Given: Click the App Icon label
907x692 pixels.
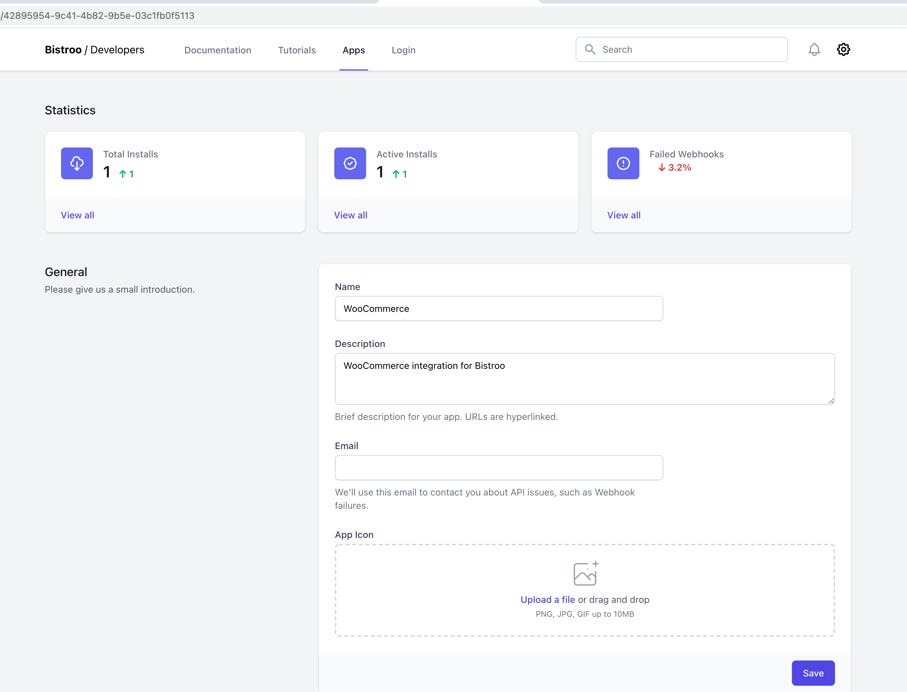Looking at the screenshot, I should (354, 535).
